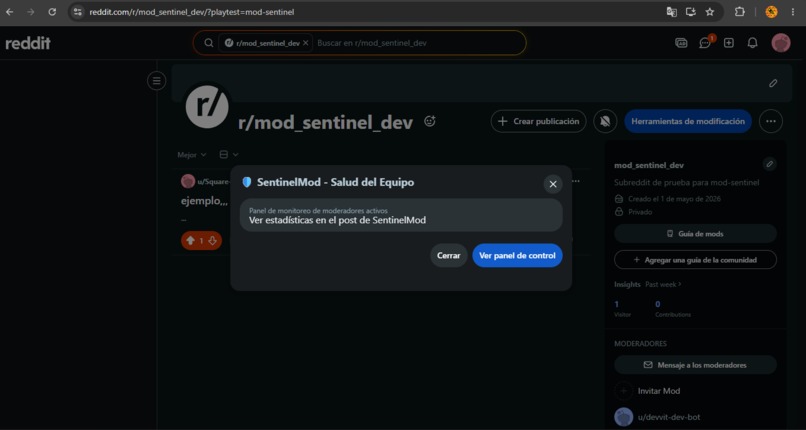Click the Contributions count stat
Screen dimensions: 806x430
click(673, 309)
